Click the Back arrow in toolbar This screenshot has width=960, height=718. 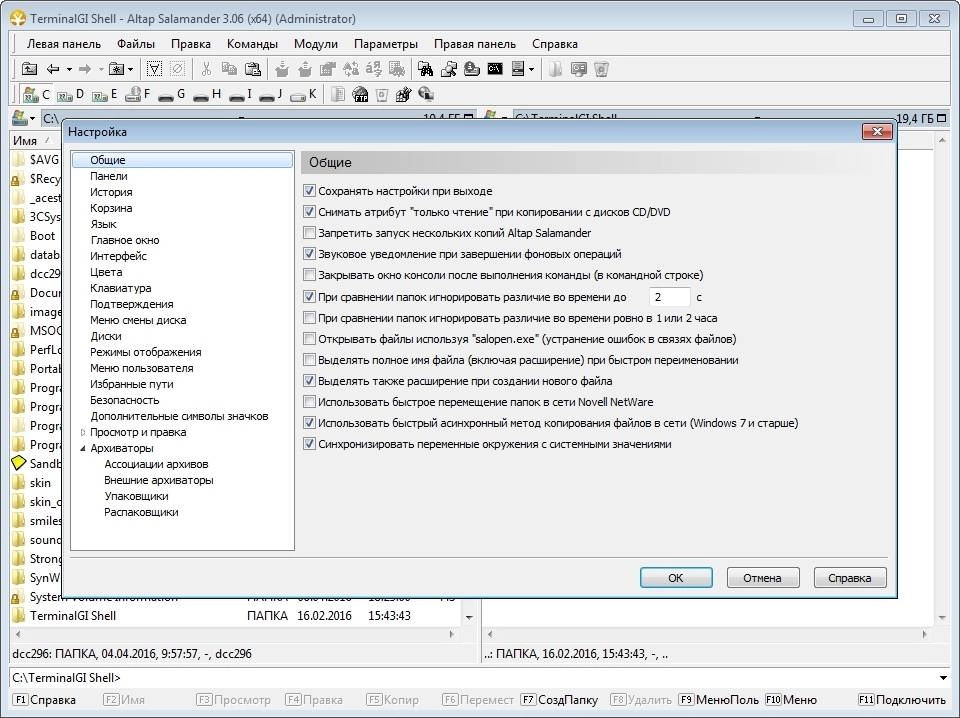(x=53, y=69)
